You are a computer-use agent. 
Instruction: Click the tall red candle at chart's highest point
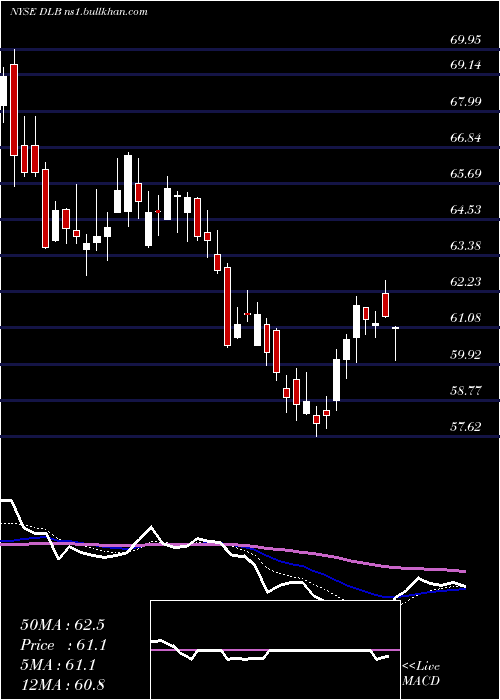(14, 110)
